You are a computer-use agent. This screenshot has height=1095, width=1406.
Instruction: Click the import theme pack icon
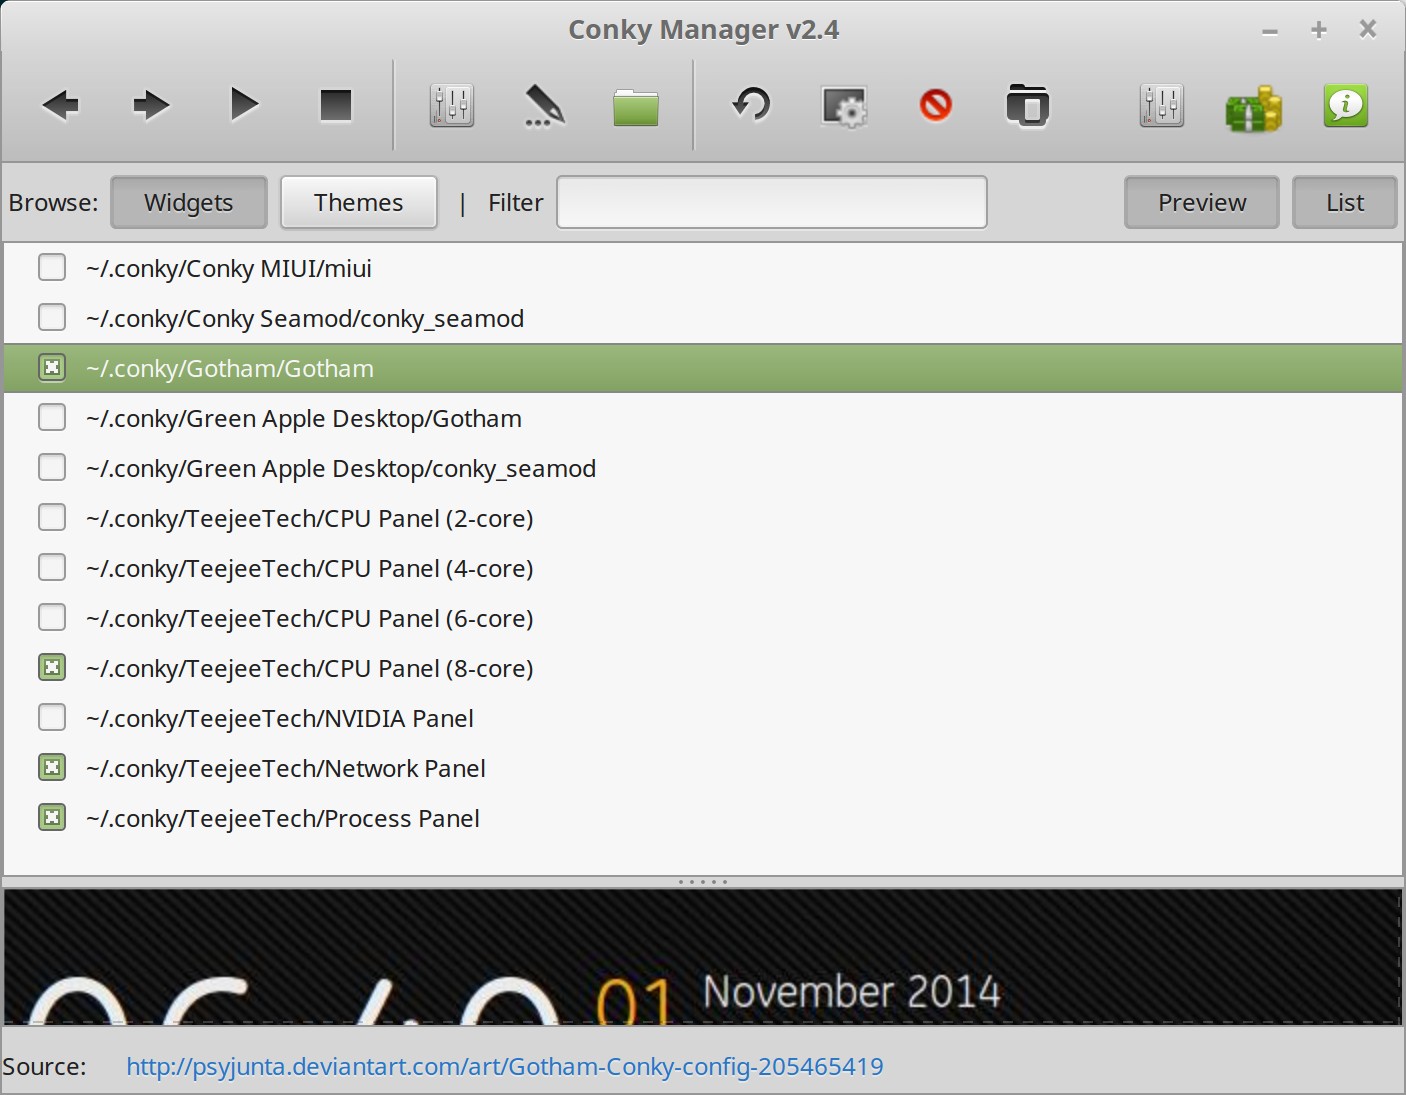1028,105
